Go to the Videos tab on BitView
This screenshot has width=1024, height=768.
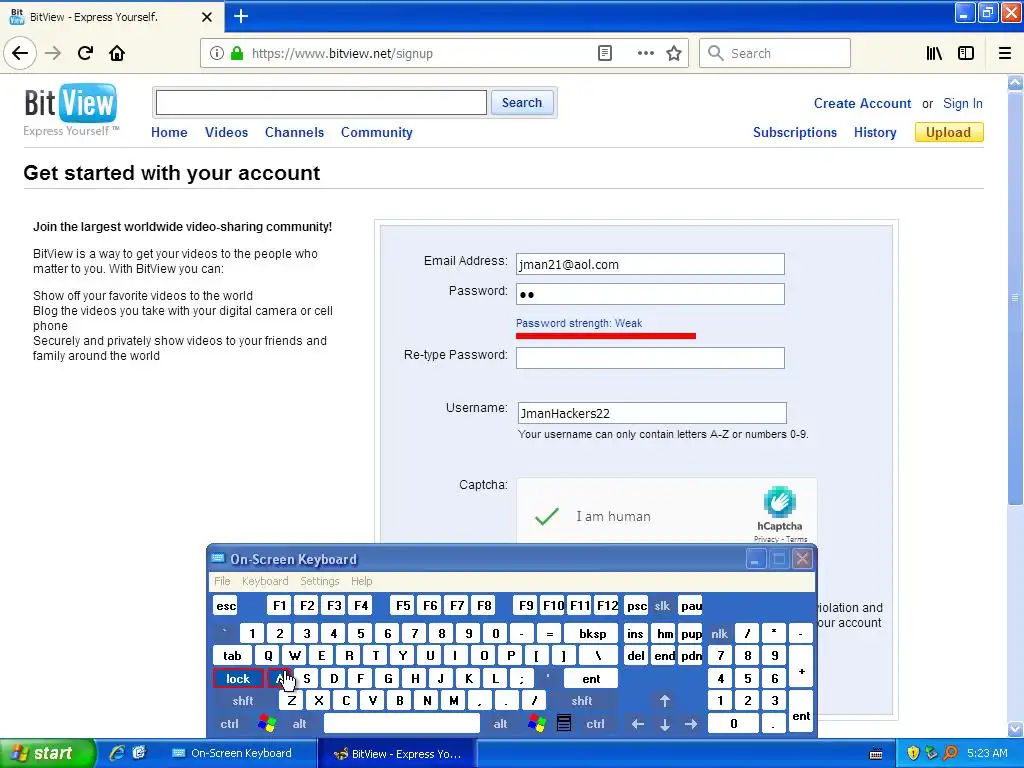tap(227, 133)
